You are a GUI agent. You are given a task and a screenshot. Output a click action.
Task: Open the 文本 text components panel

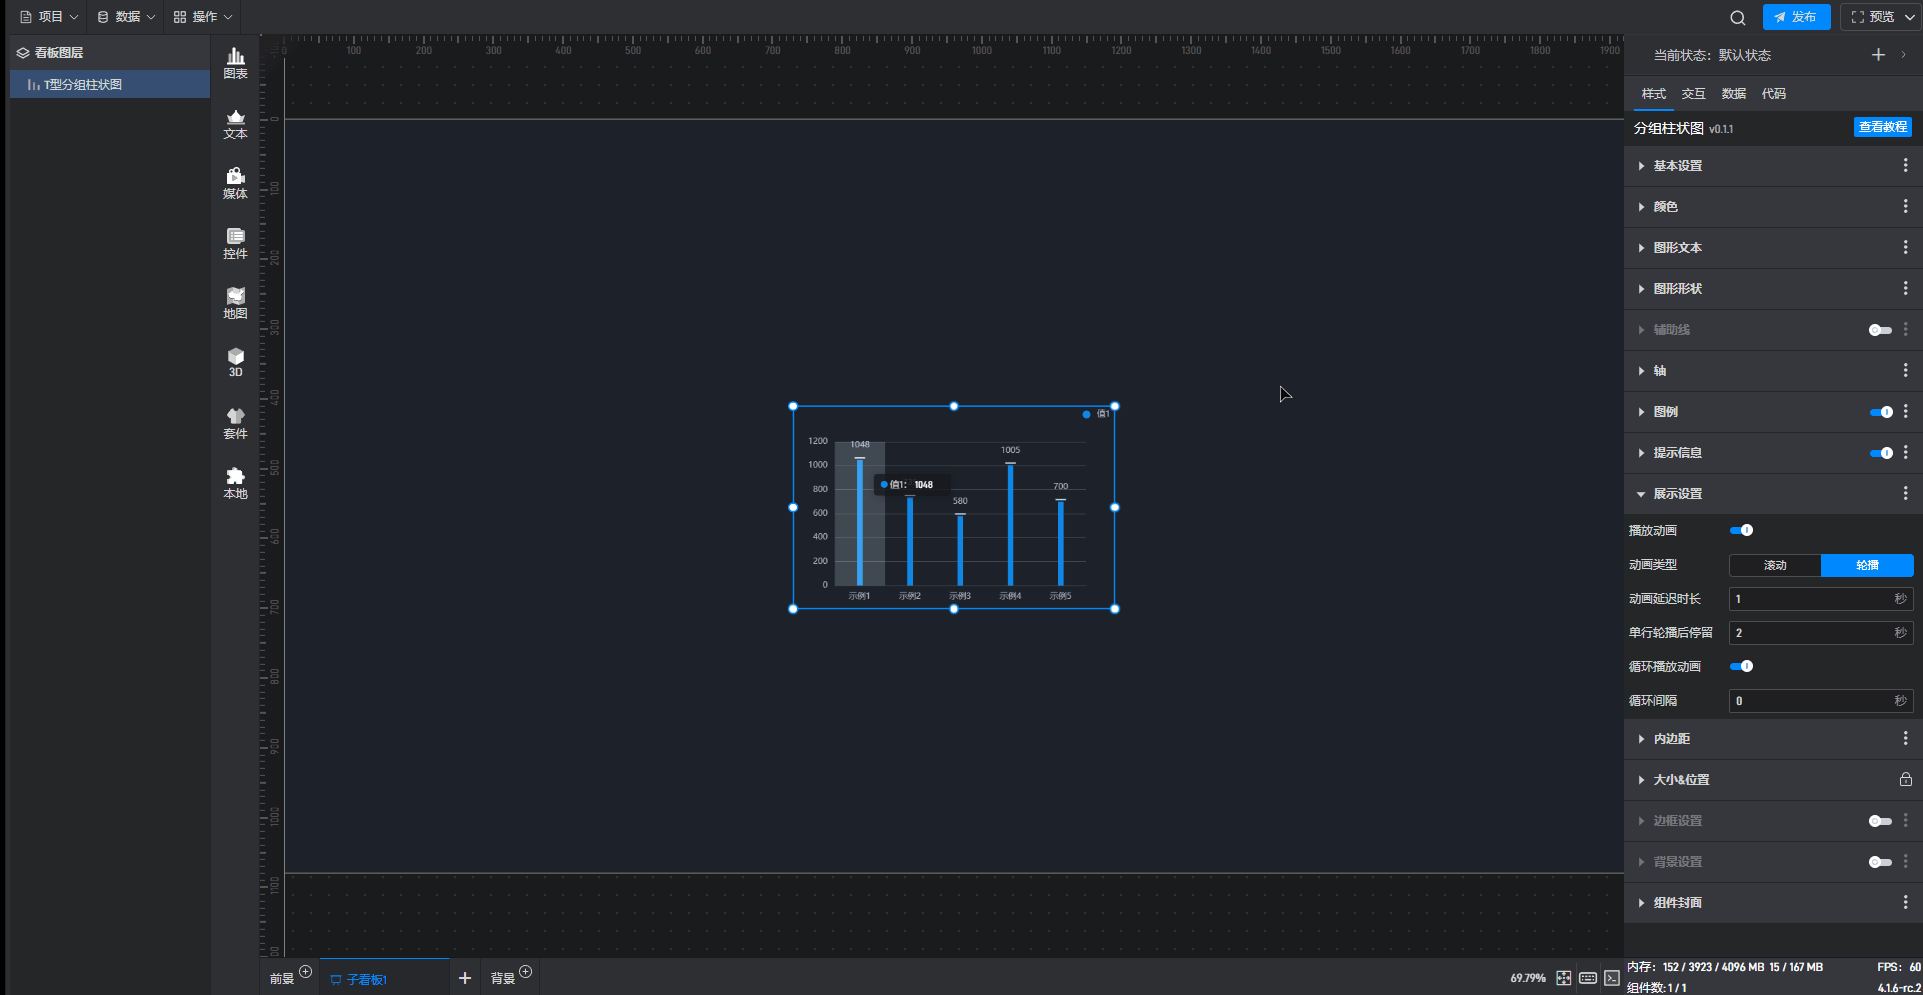coord(235,124)
